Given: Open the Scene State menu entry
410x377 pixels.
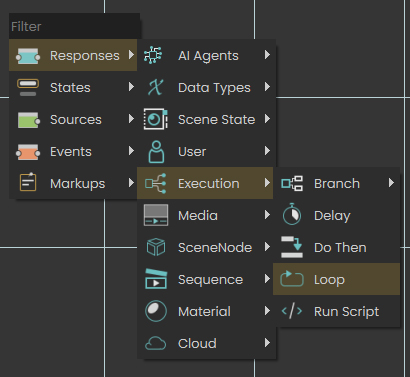Looking at the screenshot, I should click(206, 119).
